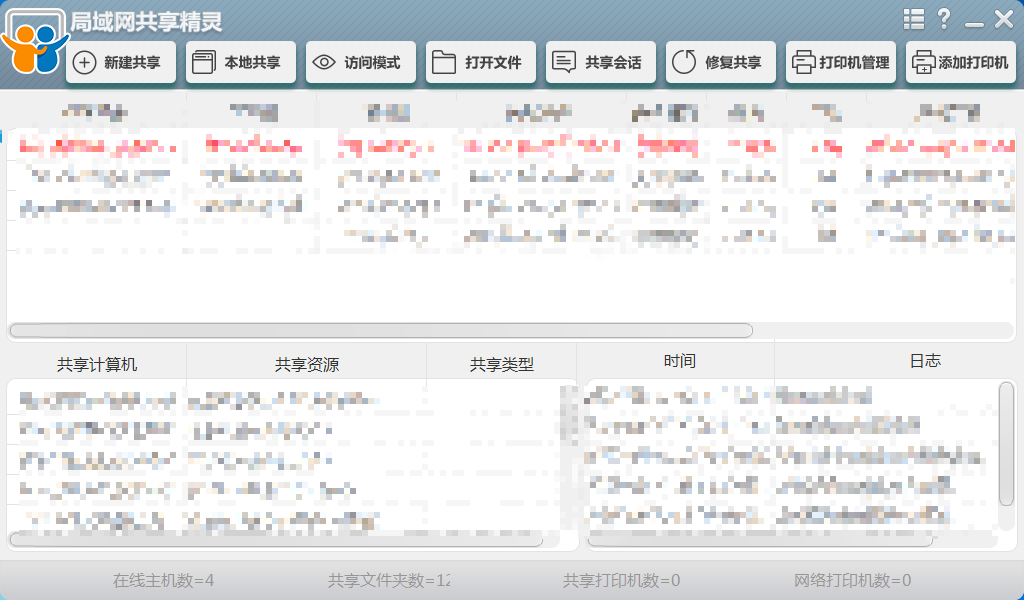1024x600 pixels.
Task: Click the shared resources list horizontal scrollbar
Action: tap(276, 540)
